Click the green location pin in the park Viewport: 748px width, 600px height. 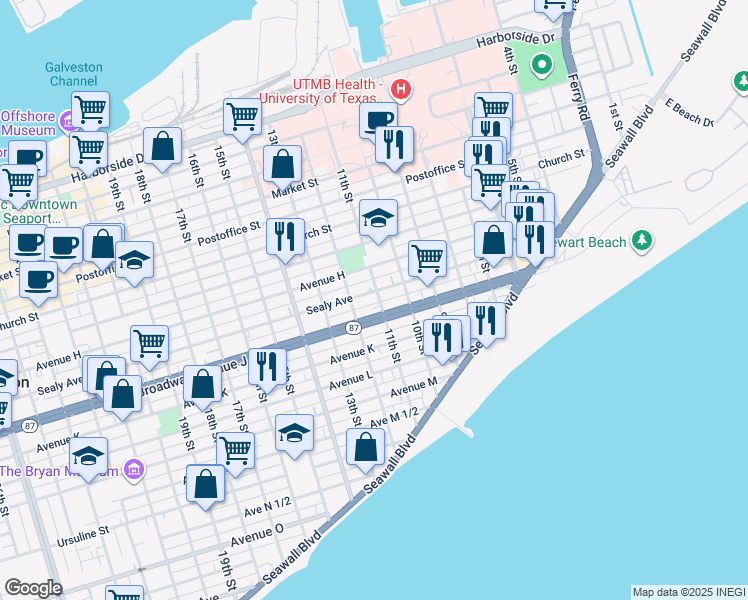[541, 65]
